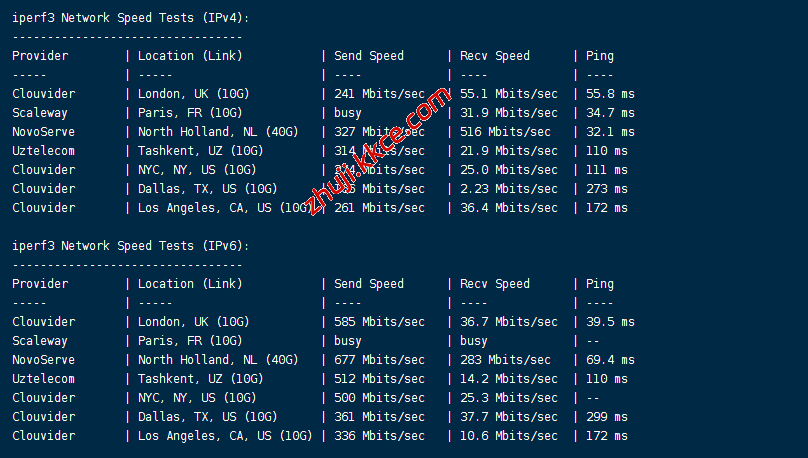Click the 55.8 ms ping value

click(610, 94)
